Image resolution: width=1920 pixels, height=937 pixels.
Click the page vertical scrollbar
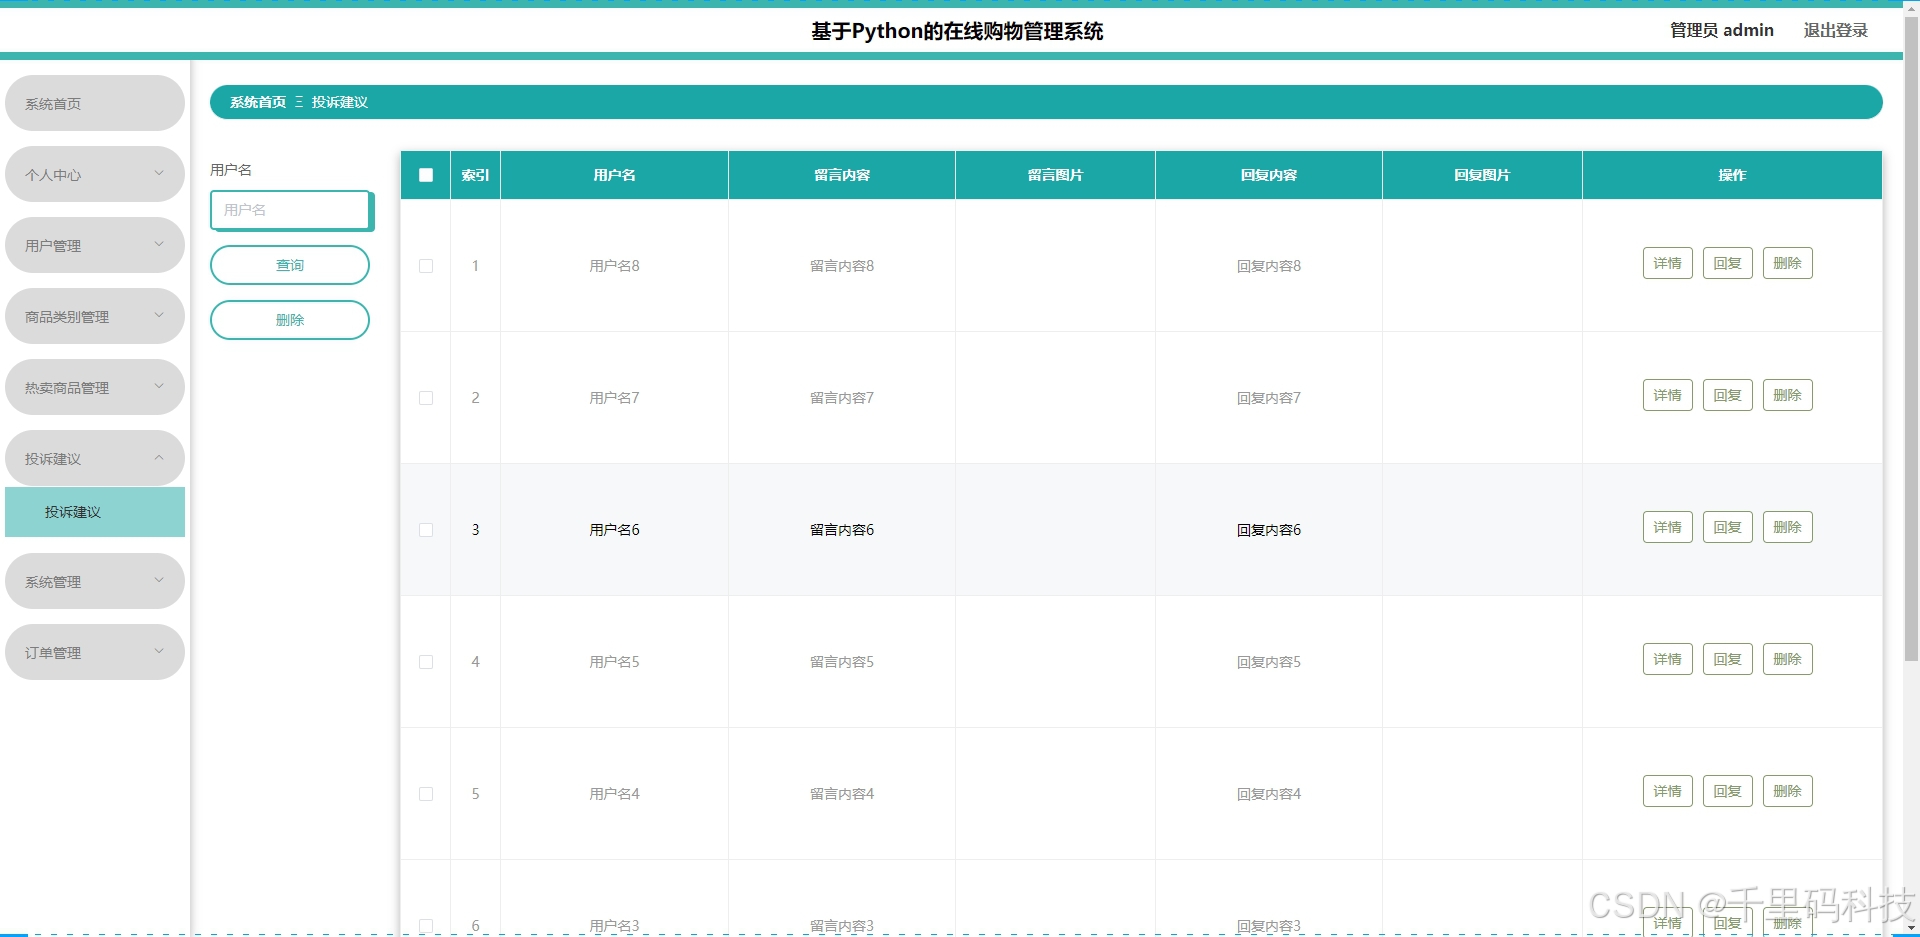[x=1911, y=340]
